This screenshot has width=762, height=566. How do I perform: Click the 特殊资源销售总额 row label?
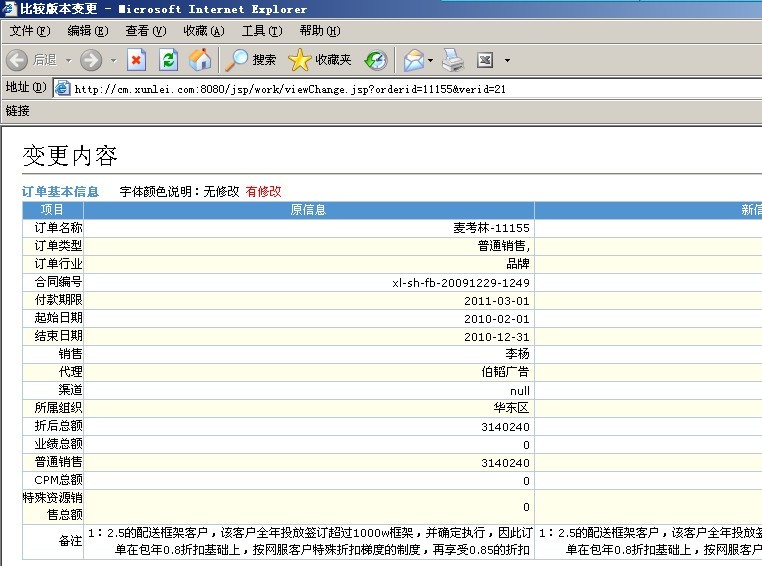click(53, 506)
